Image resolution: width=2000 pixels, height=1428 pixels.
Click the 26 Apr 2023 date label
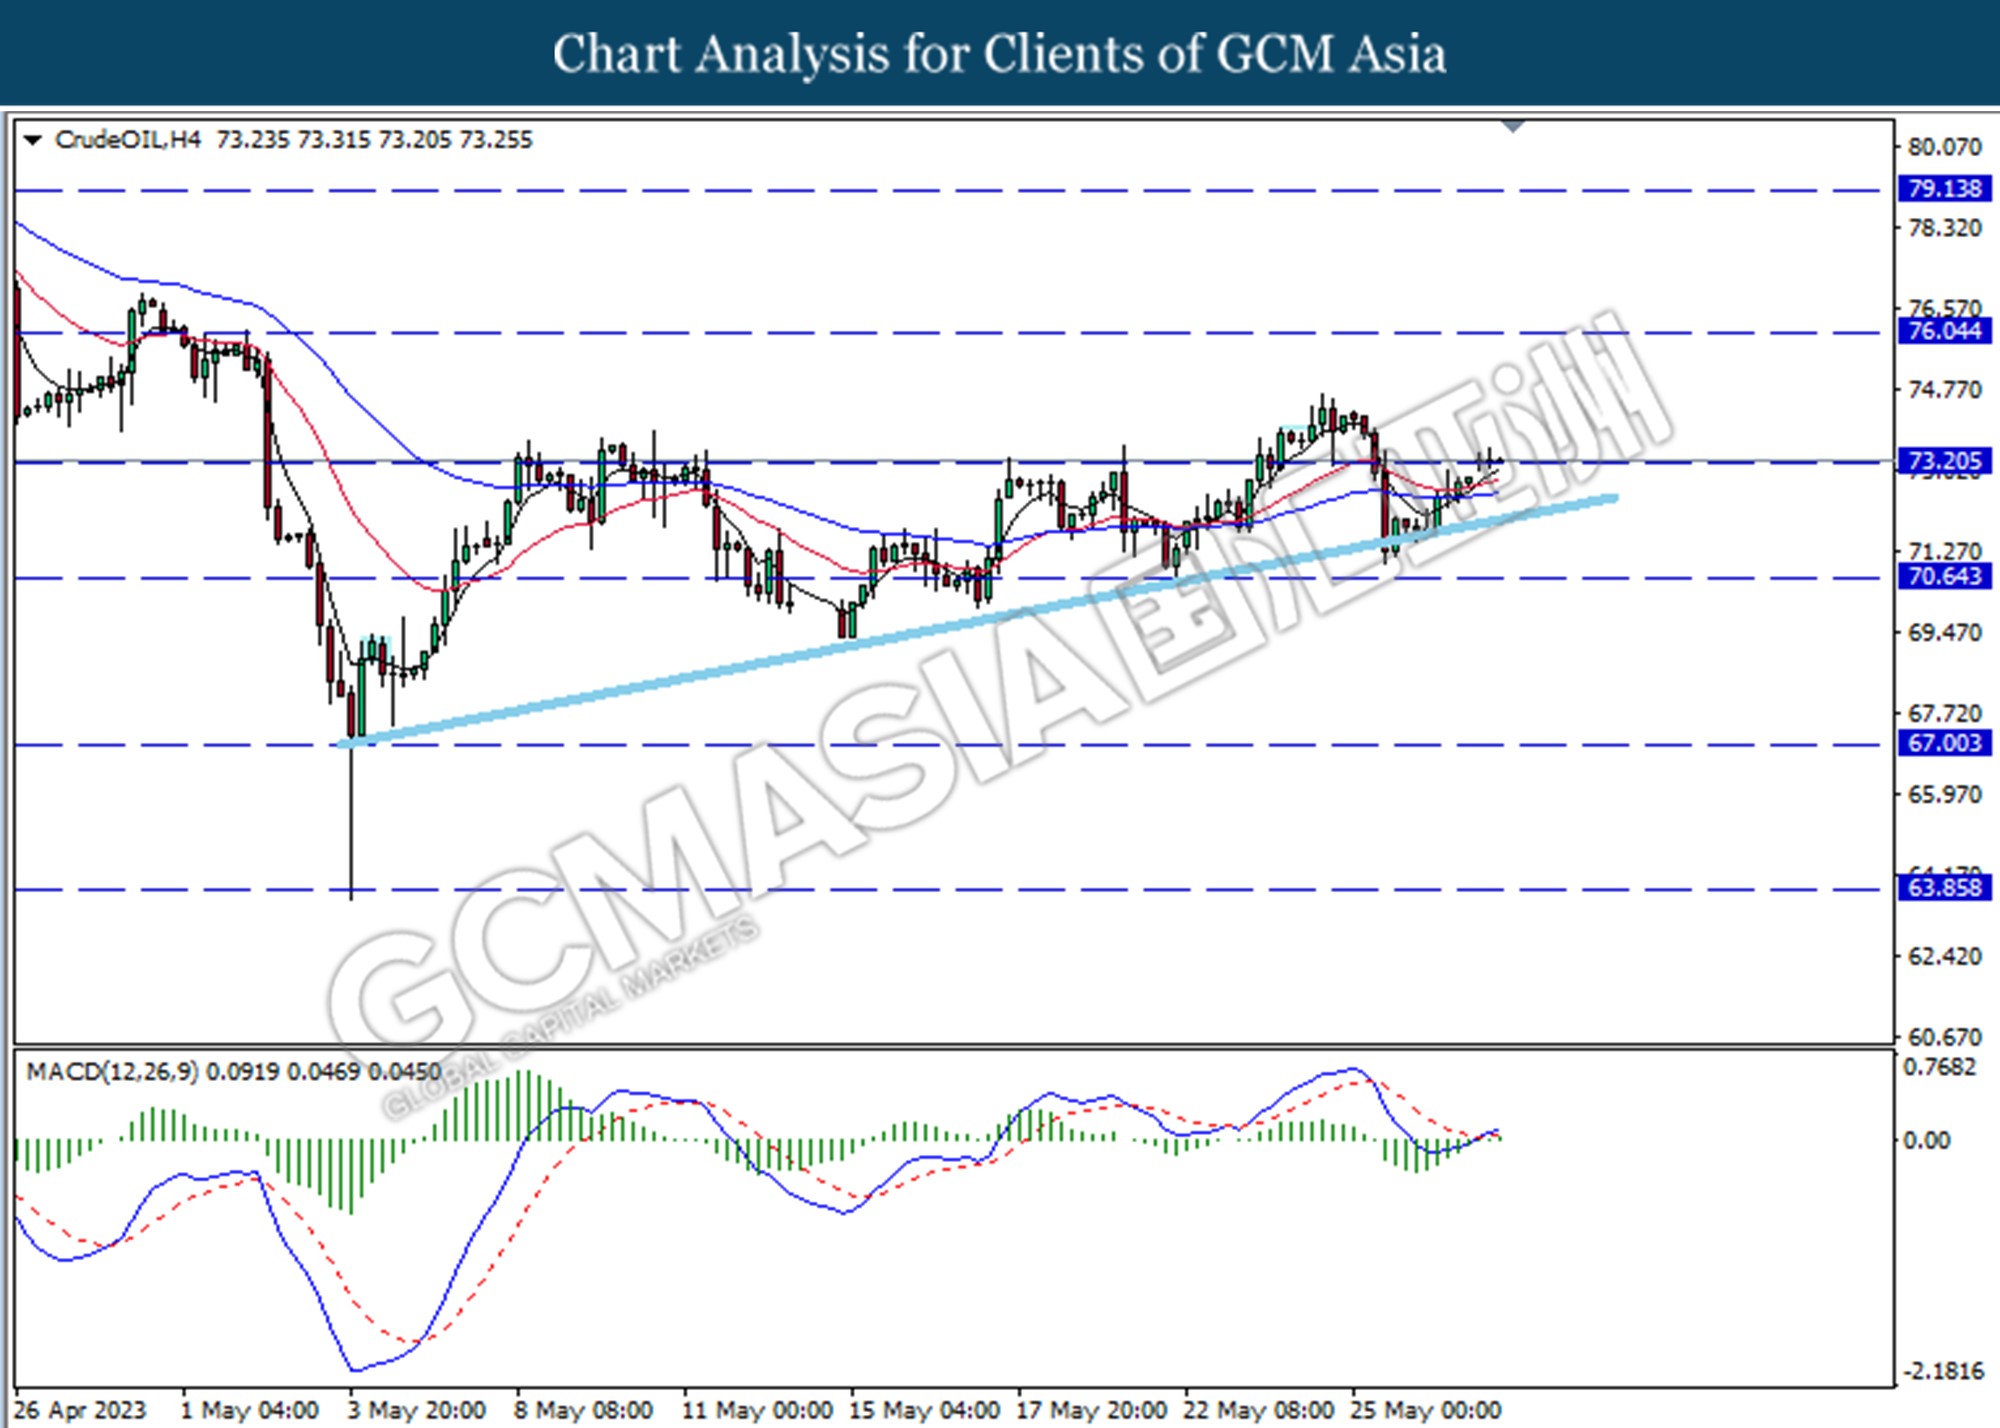[x=80, y=1410]
